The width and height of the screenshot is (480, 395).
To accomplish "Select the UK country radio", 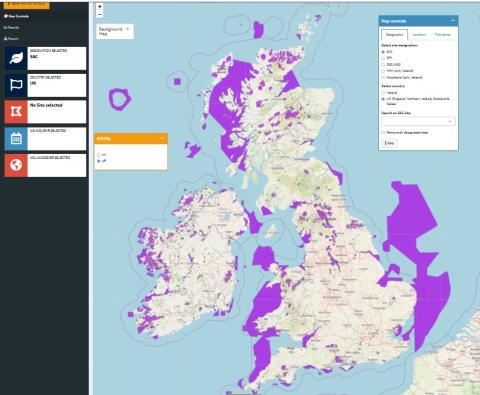I will coord(383,99).
